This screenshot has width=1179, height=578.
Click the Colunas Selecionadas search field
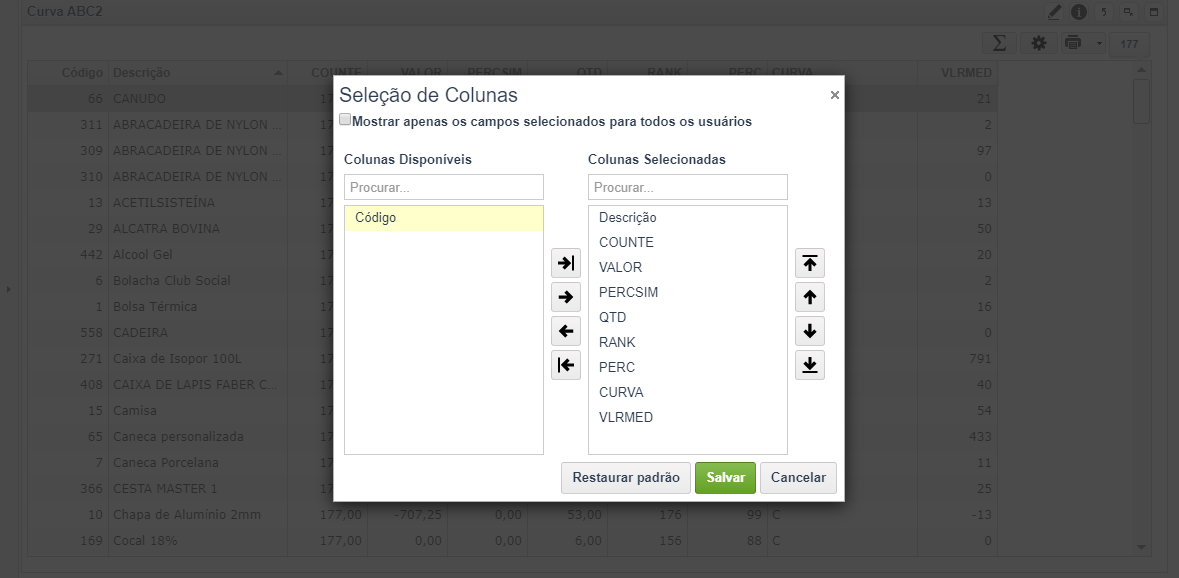[688, 187]
